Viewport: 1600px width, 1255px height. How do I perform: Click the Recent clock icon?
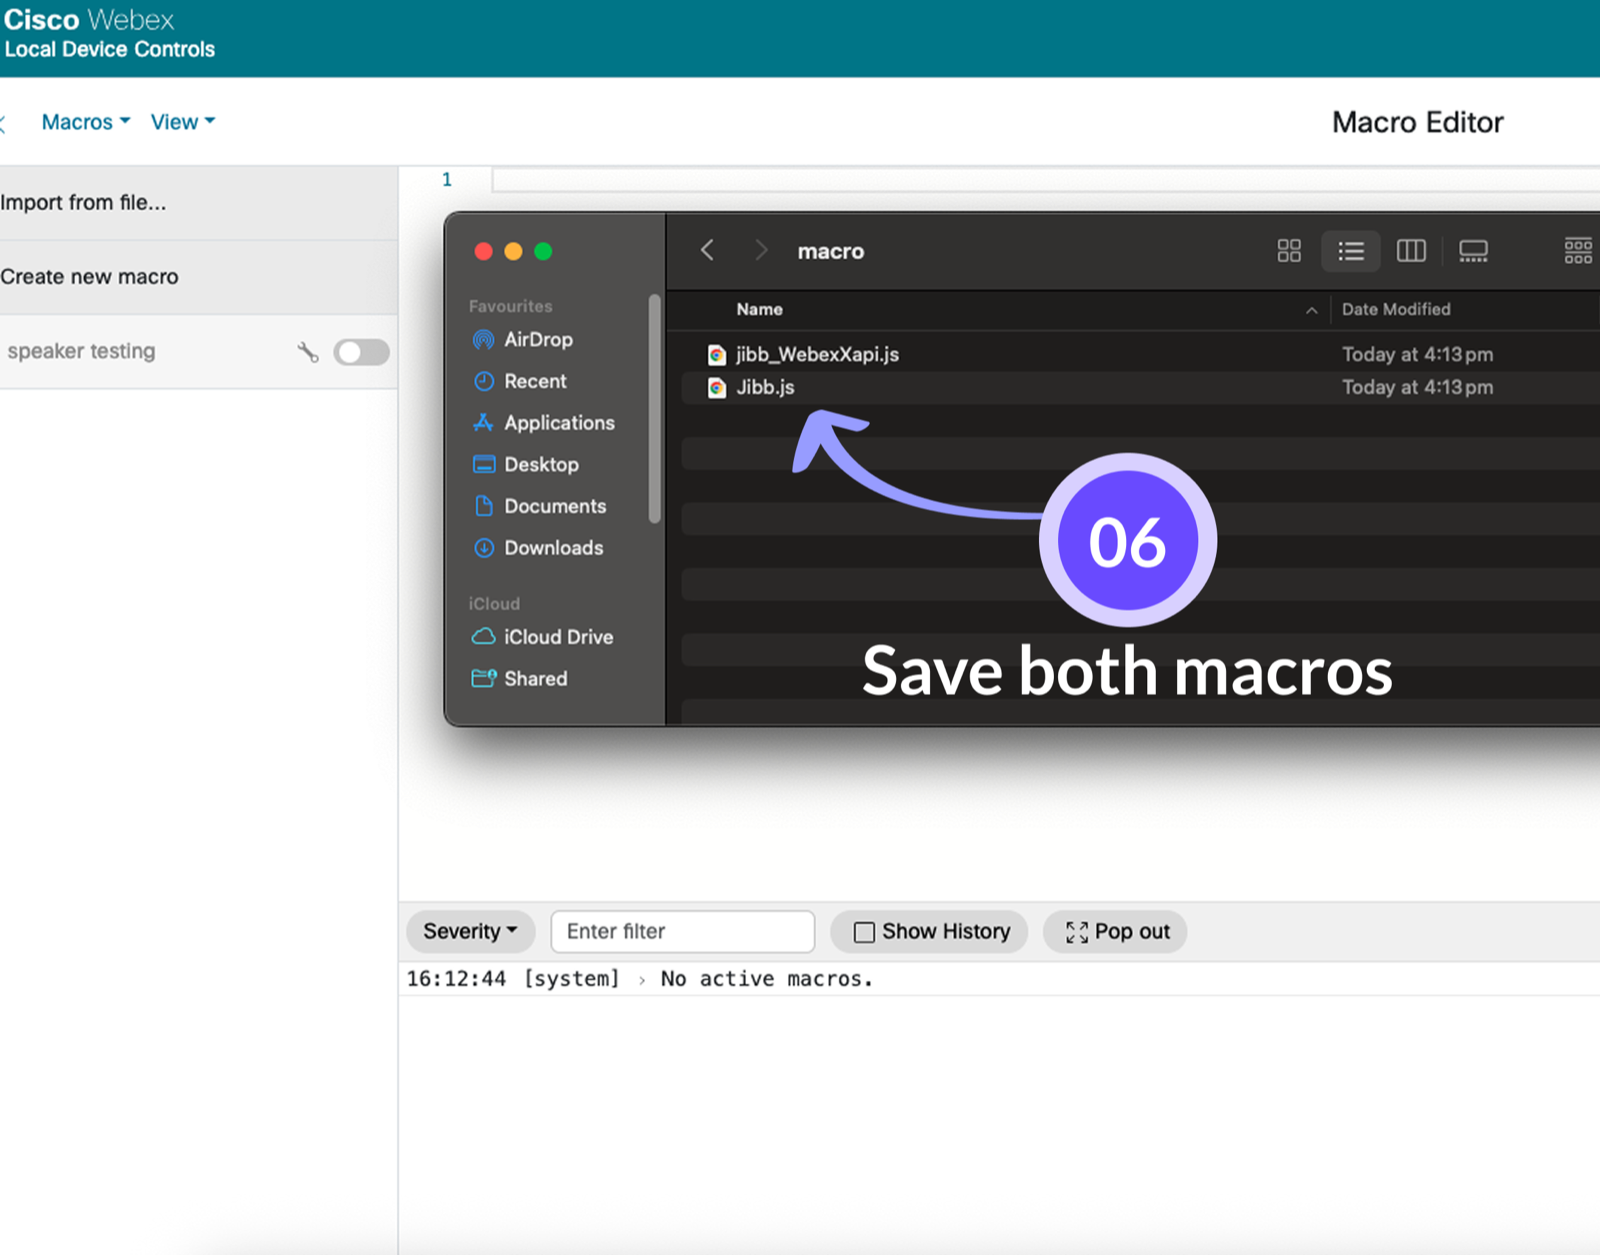point(483,381)
